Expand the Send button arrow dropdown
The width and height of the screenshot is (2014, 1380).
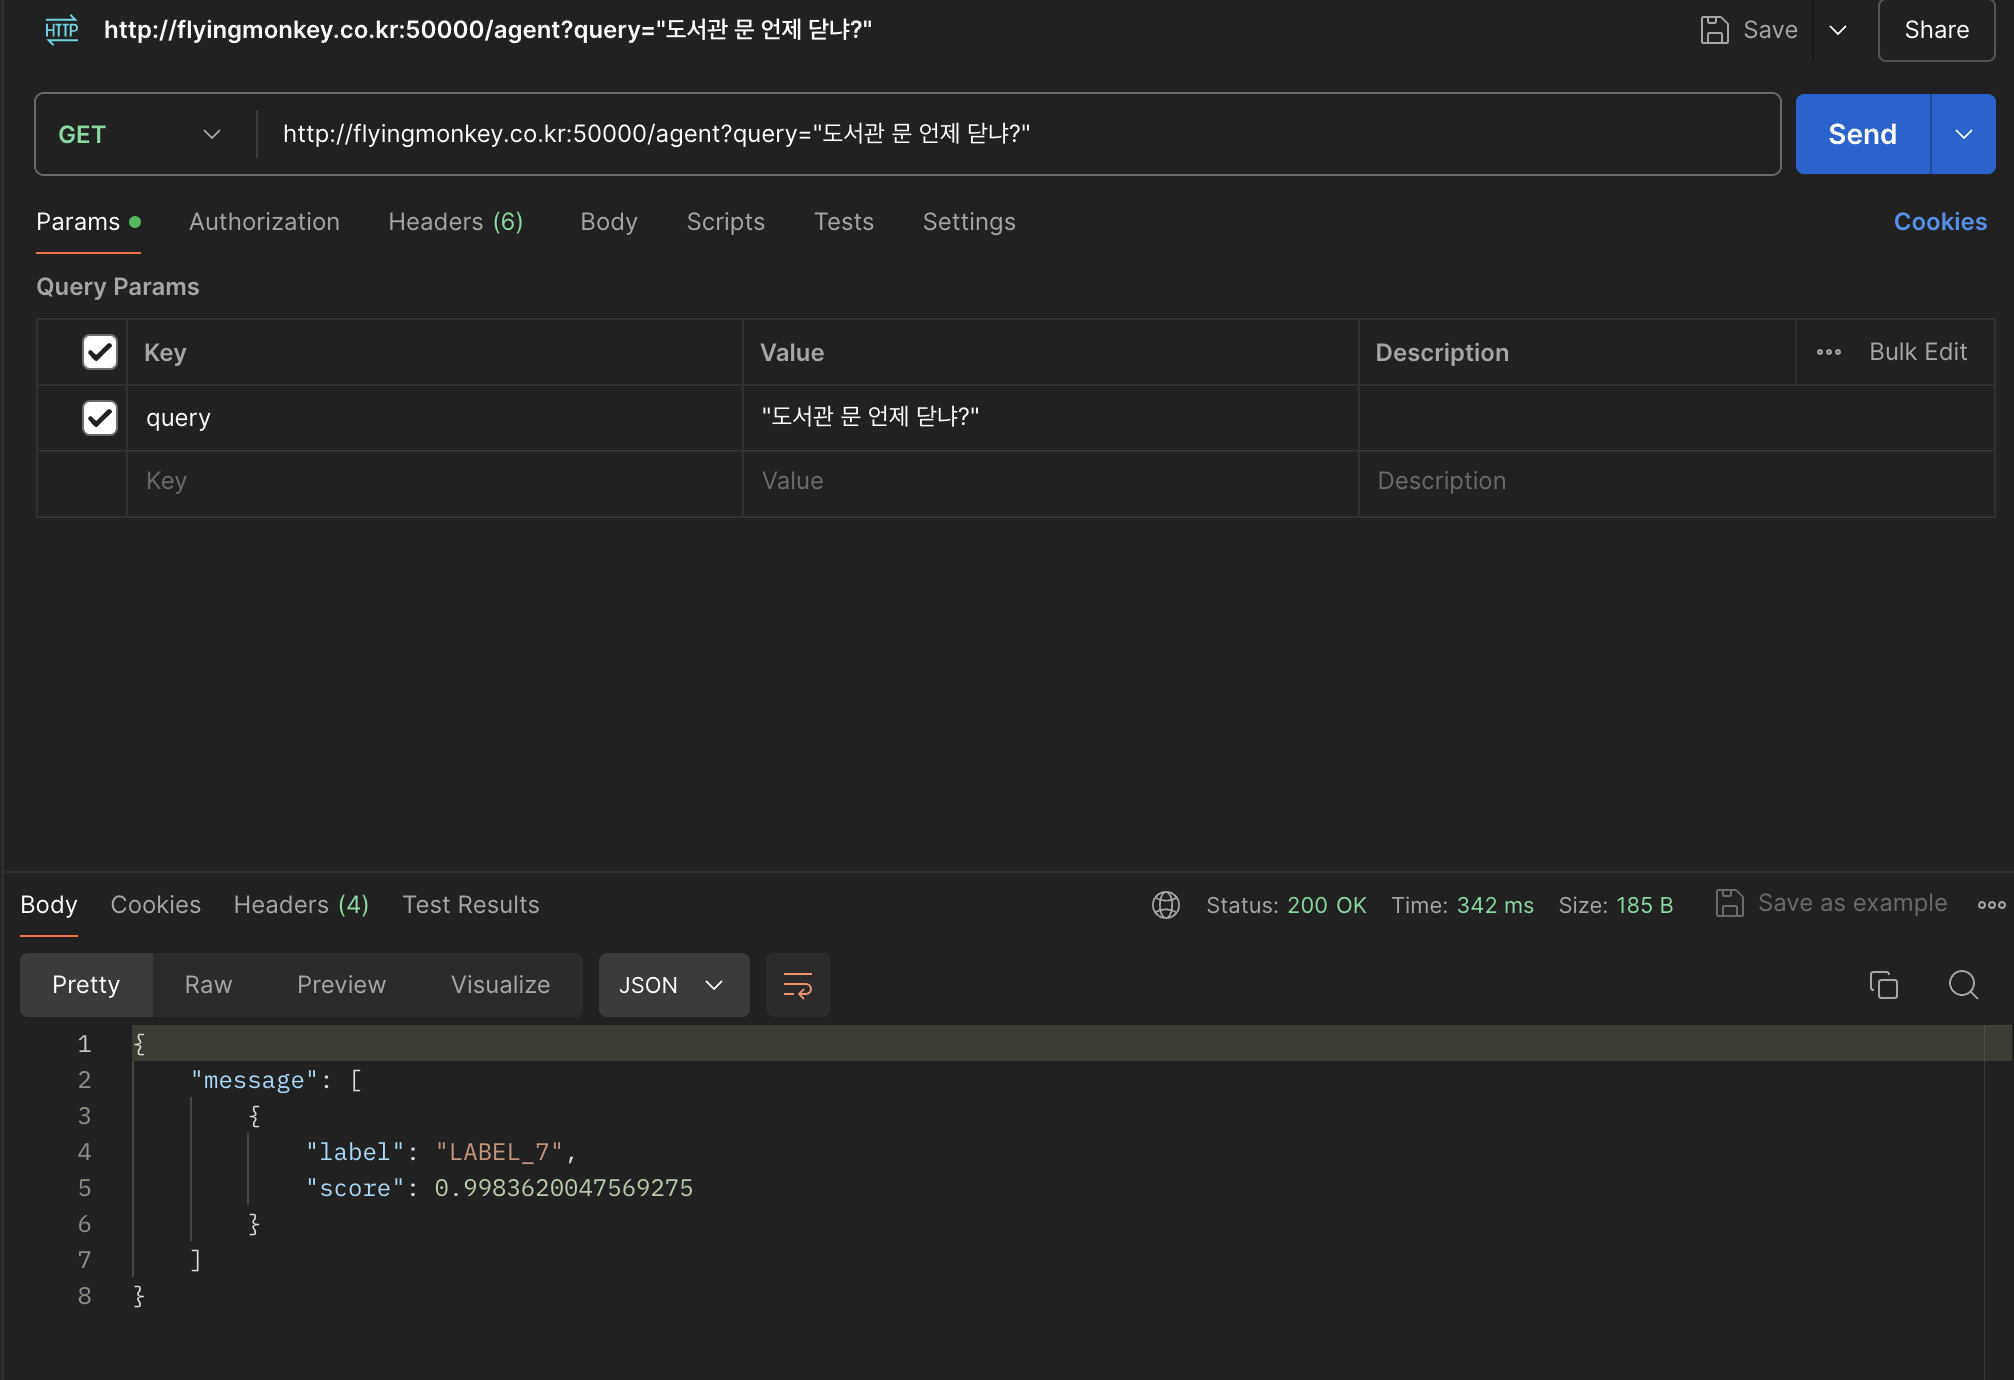pos(1963,134)
